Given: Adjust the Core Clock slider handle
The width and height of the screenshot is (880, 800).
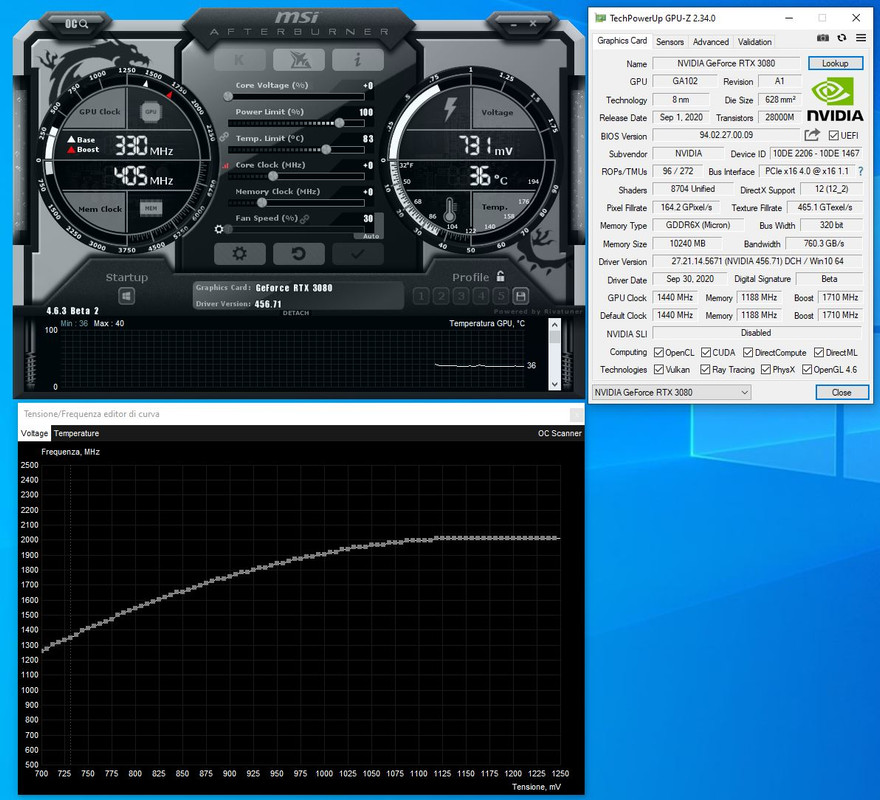Looking at the screenshot, I should 273,176.
